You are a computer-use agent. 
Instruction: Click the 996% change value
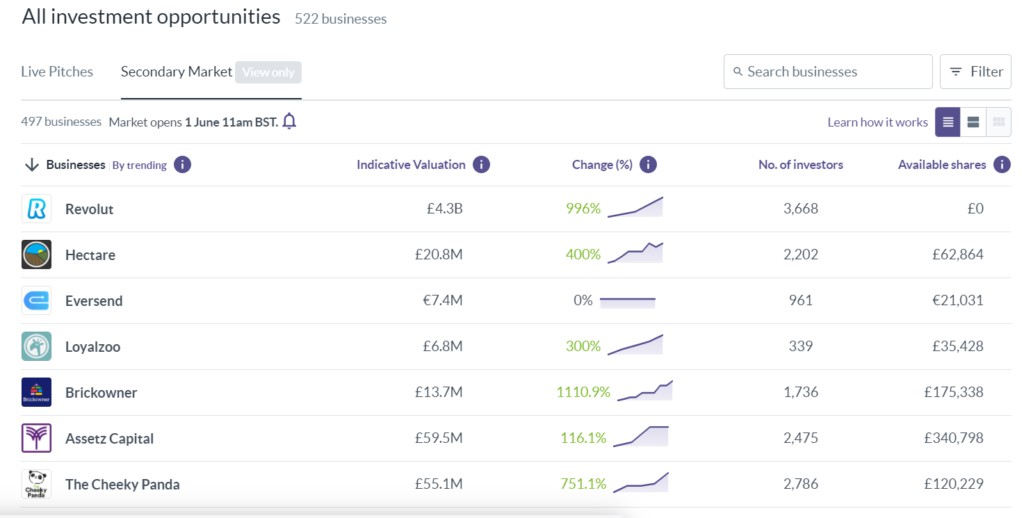coord(583,209)
